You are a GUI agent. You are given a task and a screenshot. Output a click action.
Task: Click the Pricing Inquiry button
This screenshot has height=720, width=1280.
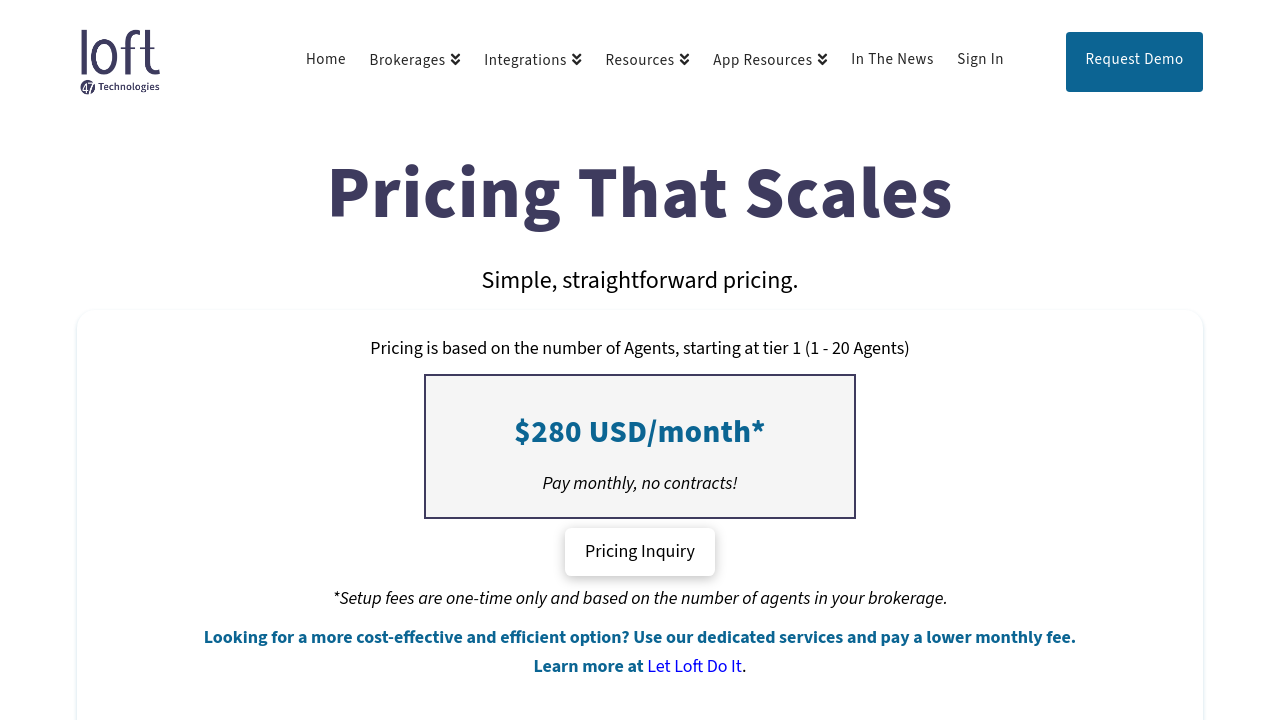tap(640, 552)
